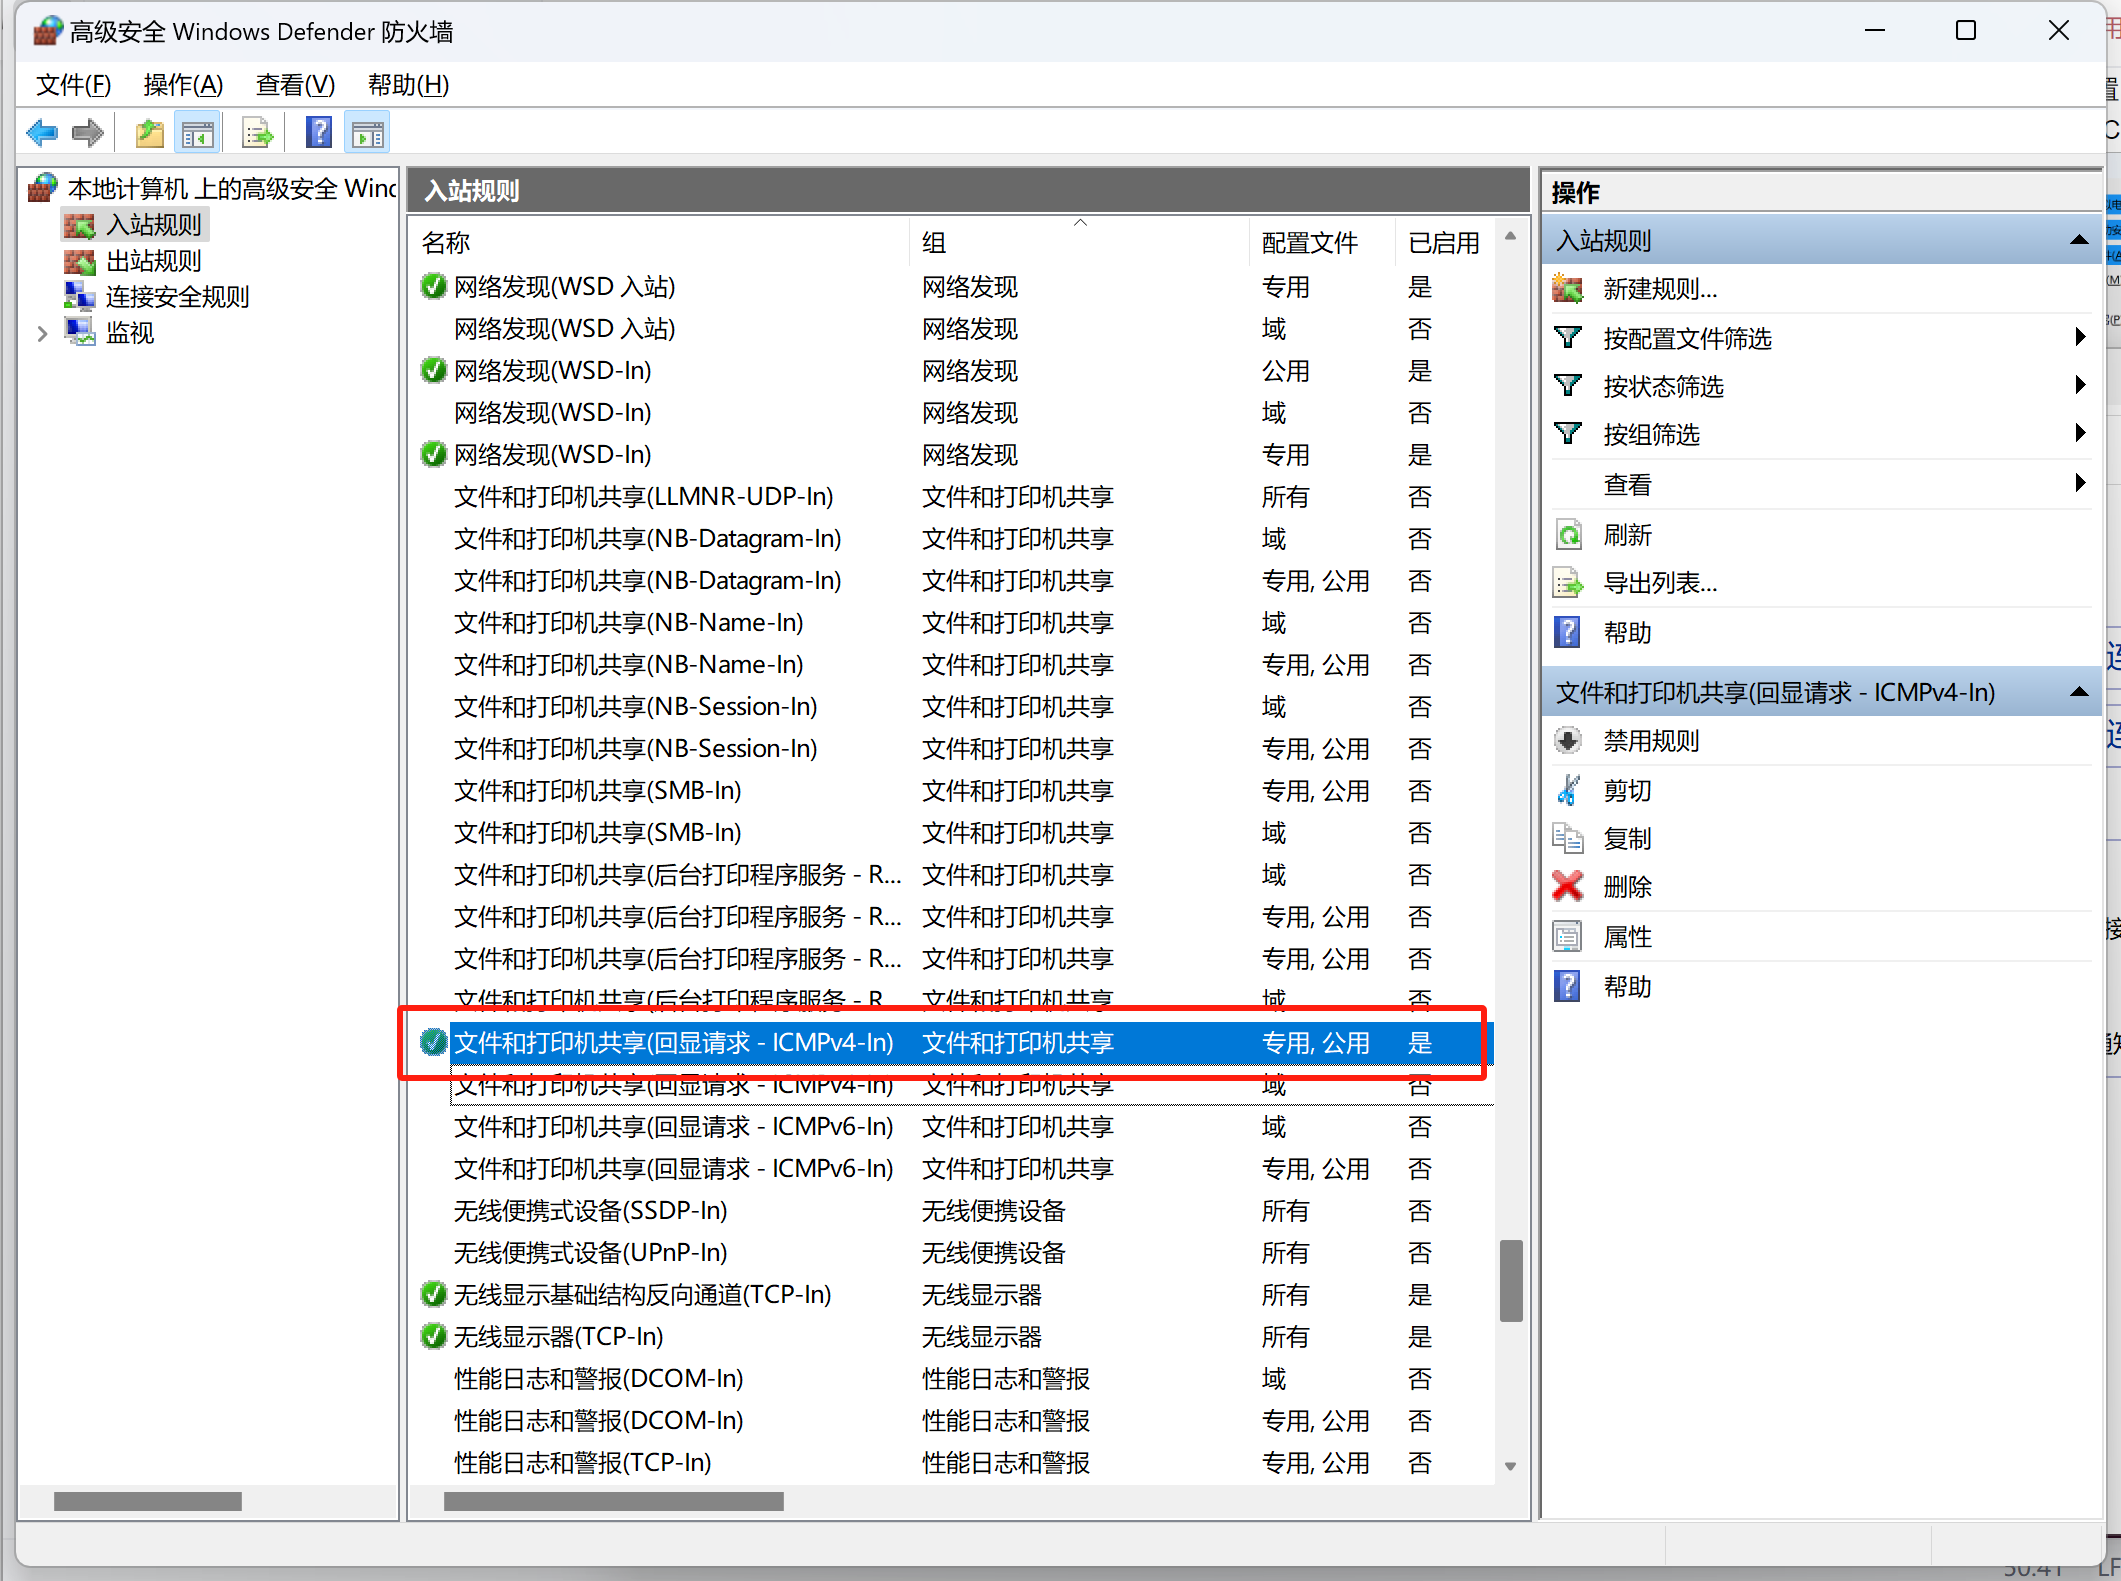This screenshot has width=2121, height=1581.
Task: Click 剪切 in the actions pane
Action: (1627, 791)
